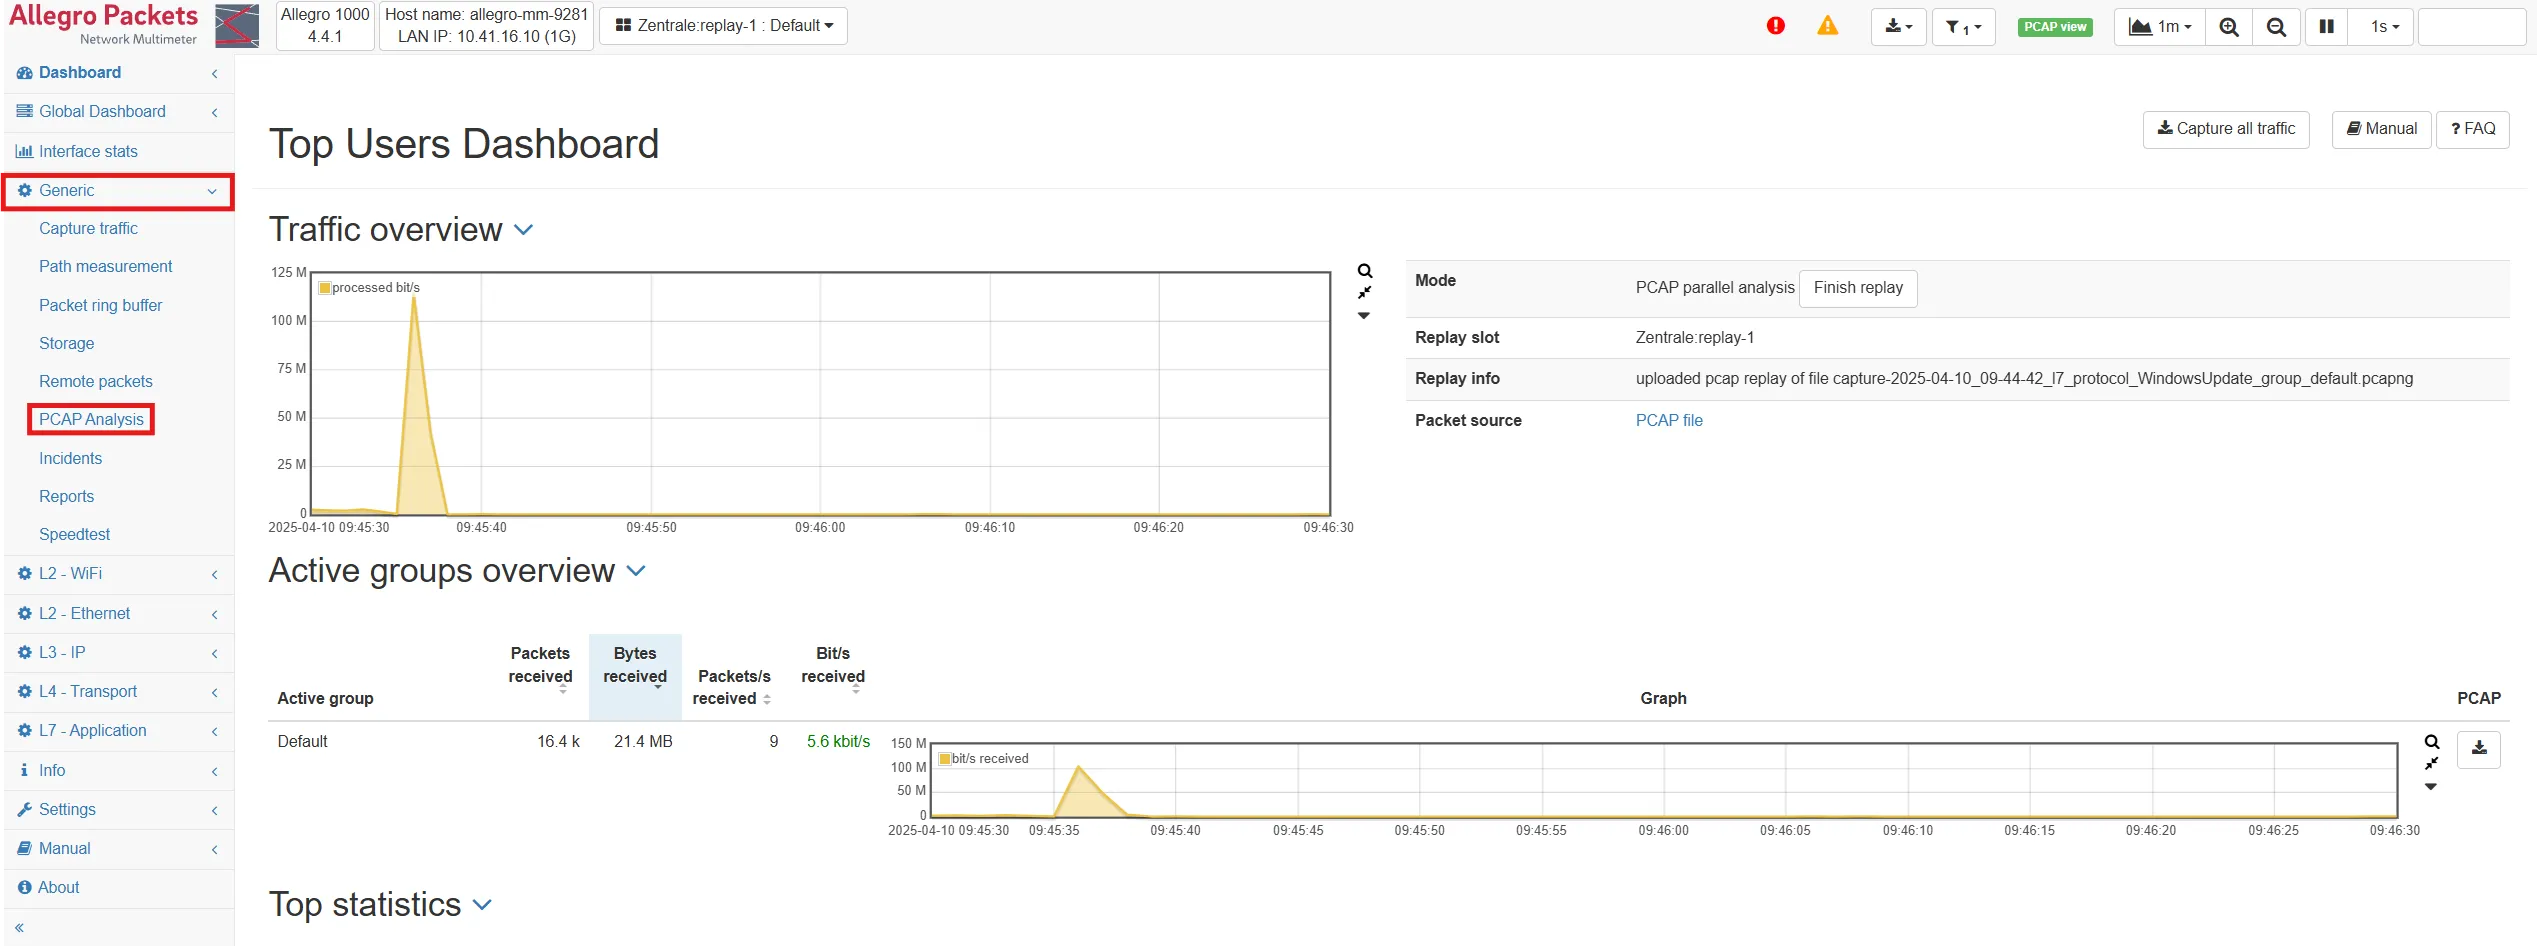
Task: Collapse the sidebar with double chevron icon
Action: [19, 928]
